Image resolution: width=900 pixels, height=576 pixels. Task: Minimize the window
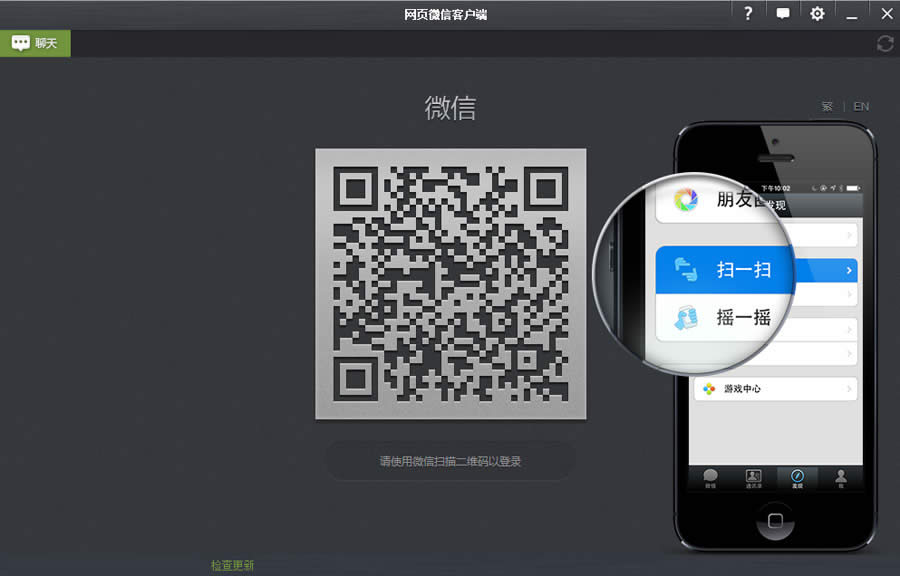852,14
